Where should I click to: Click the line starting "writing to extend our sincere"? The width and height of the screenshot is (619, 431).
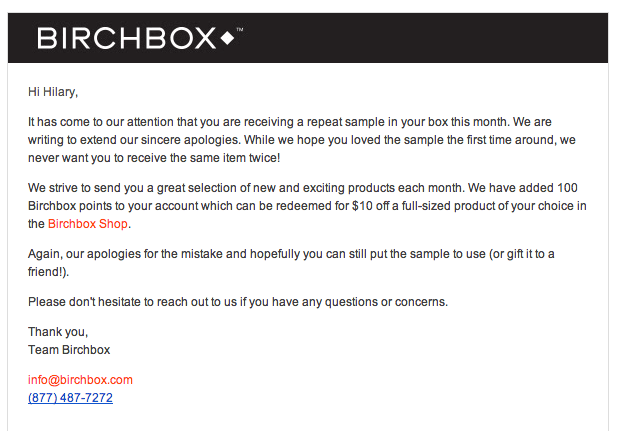[302, 140]
